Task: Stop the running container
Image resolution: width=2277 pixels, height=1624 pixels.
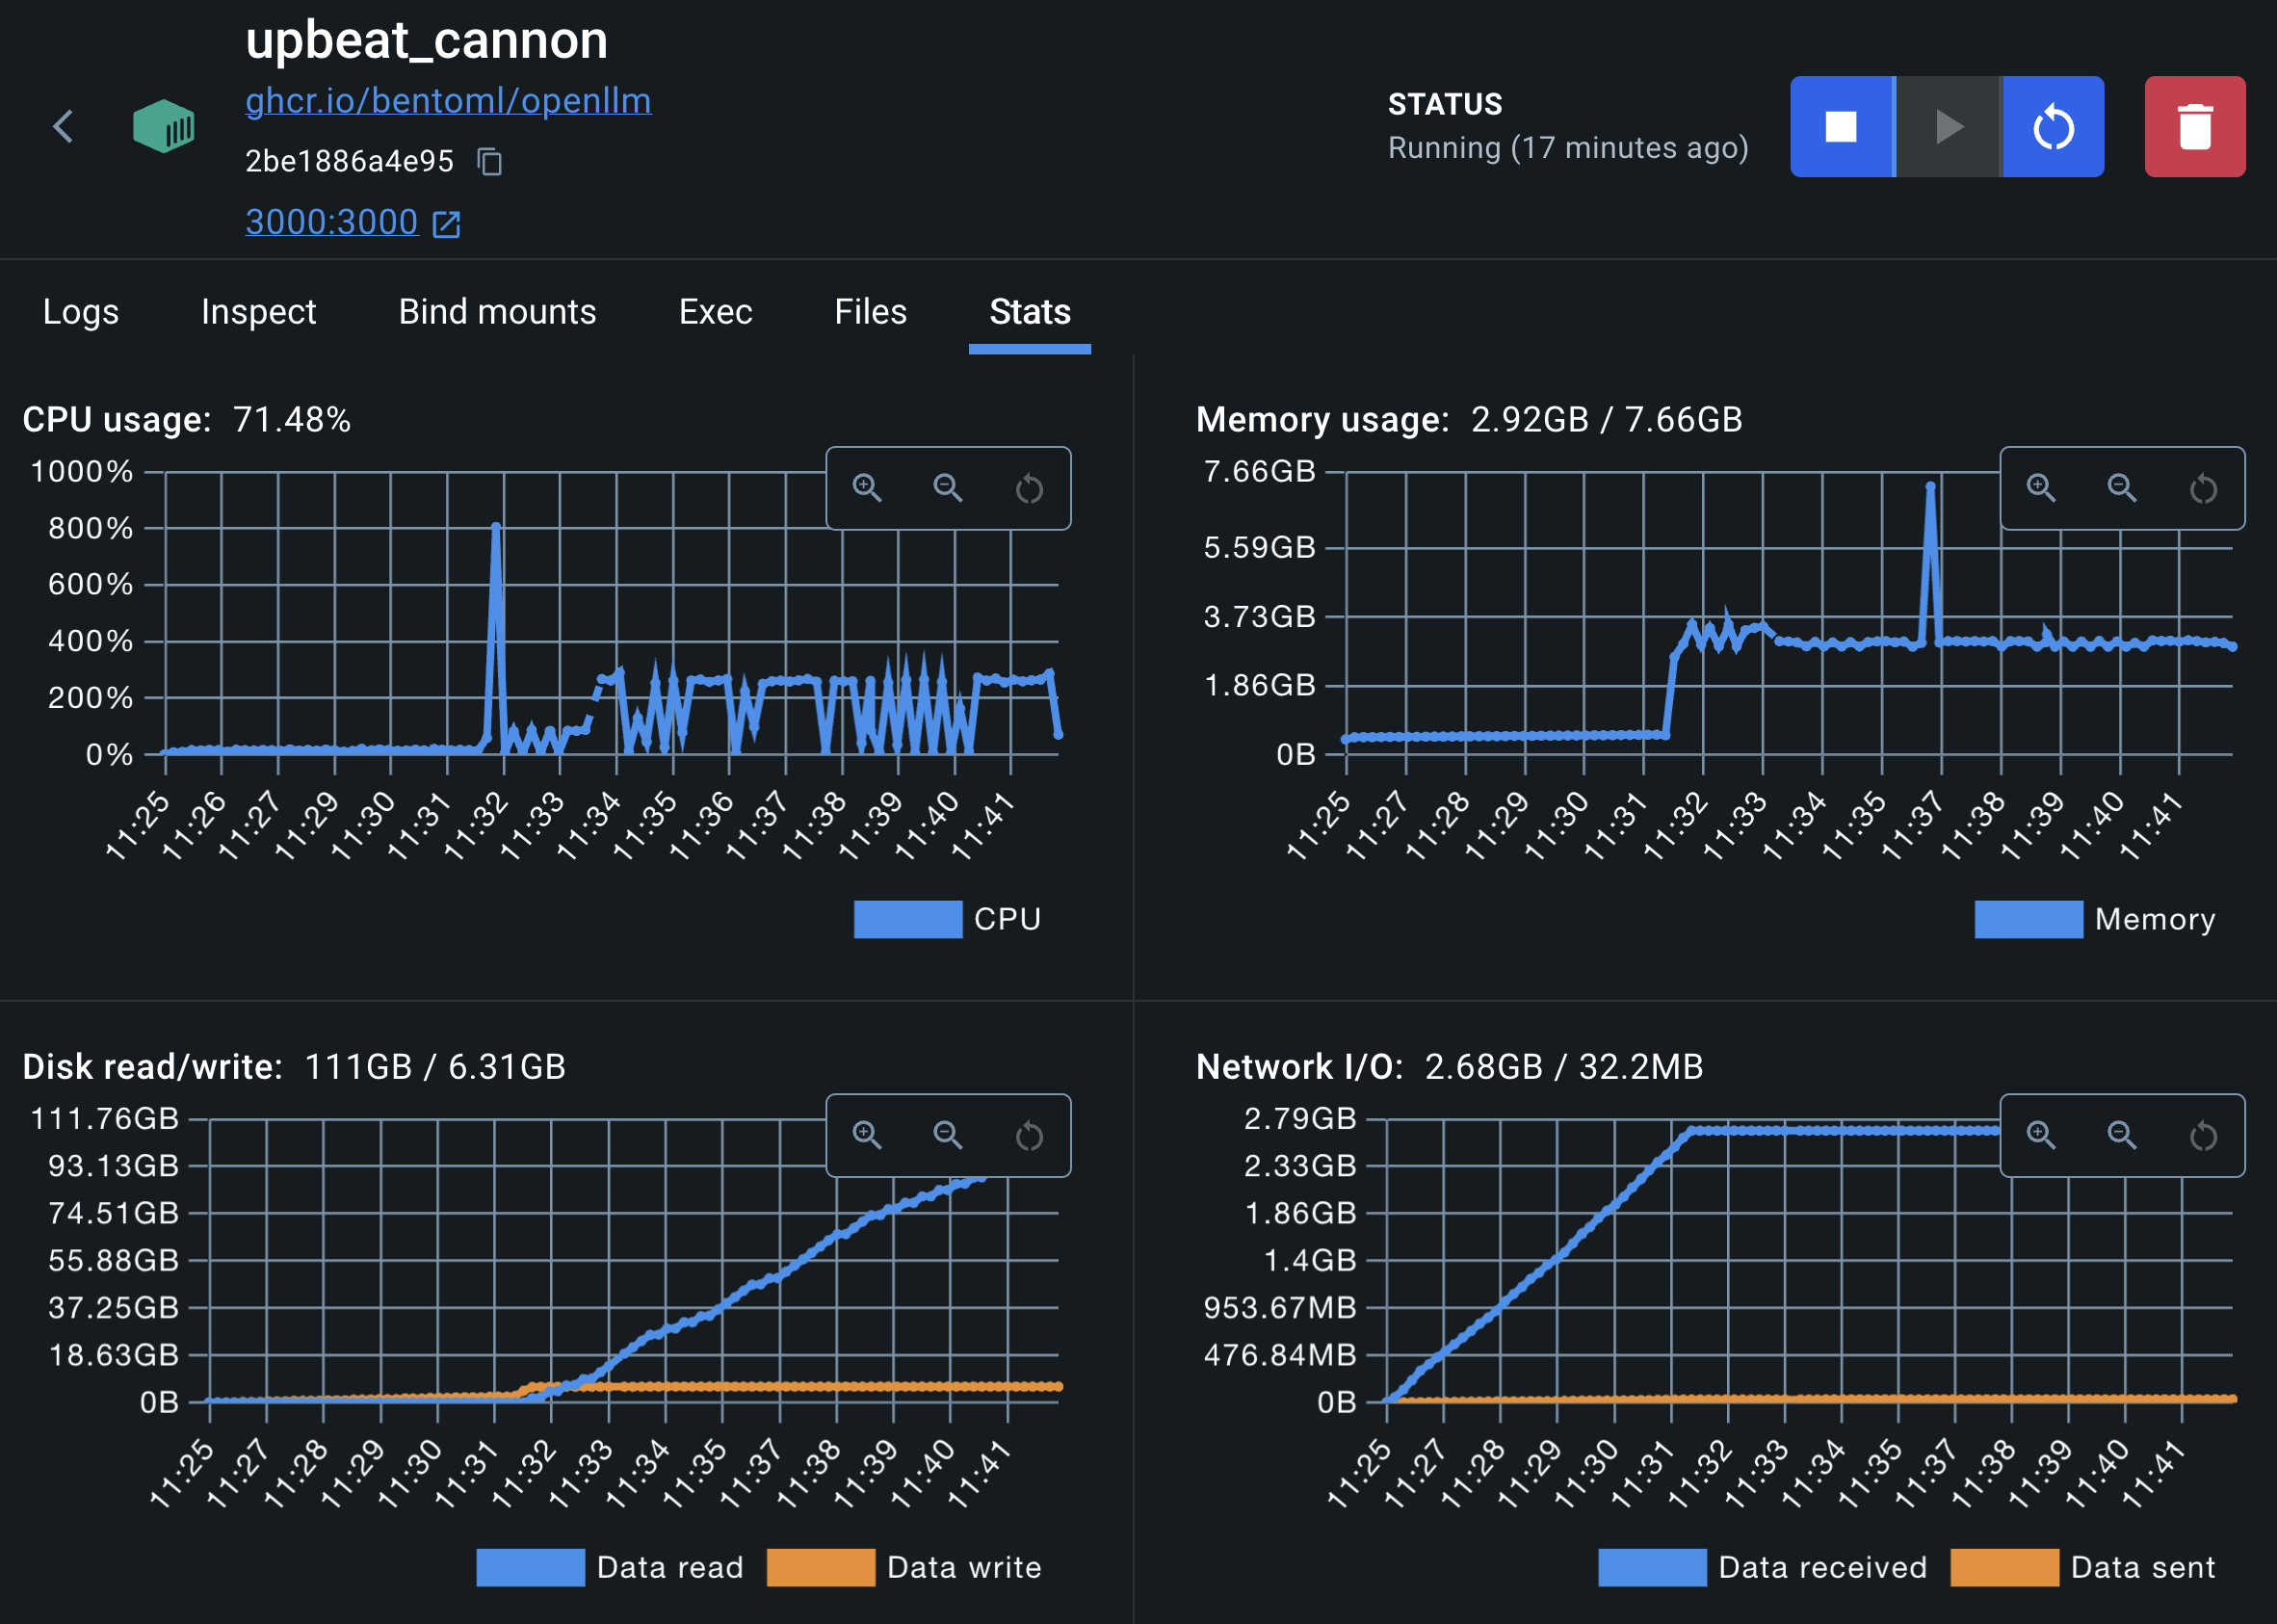Action: [1843, 126]
